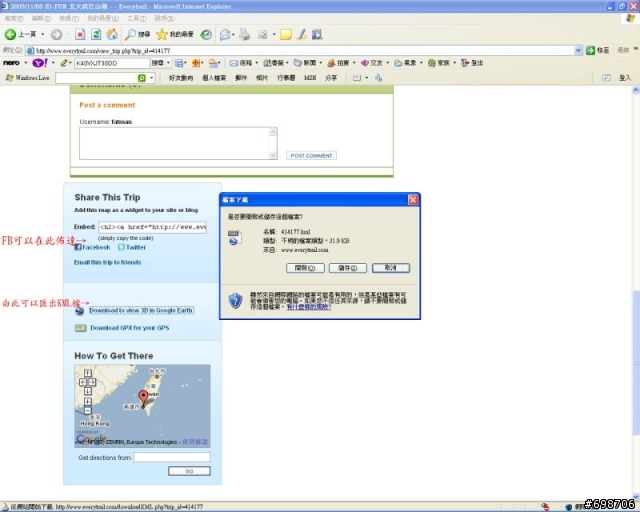Click the green Refresh page icon

coord(96,35)
